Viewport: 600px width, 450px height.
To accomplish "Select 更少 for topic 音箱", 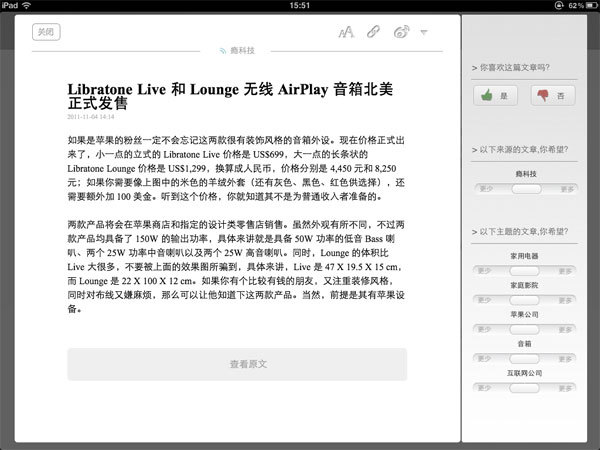I will pos(484,359).
